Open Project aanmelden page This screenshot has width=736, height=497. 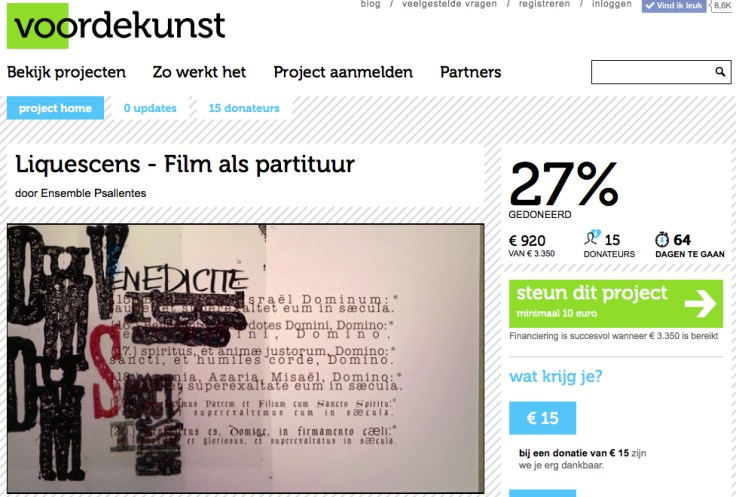point(343,72)
